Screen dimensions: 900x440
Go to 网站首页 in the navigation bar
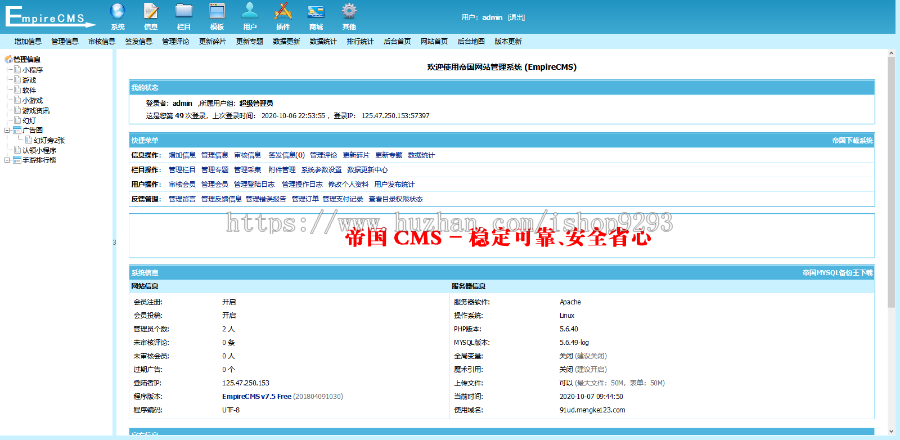[x=434, y=41]
